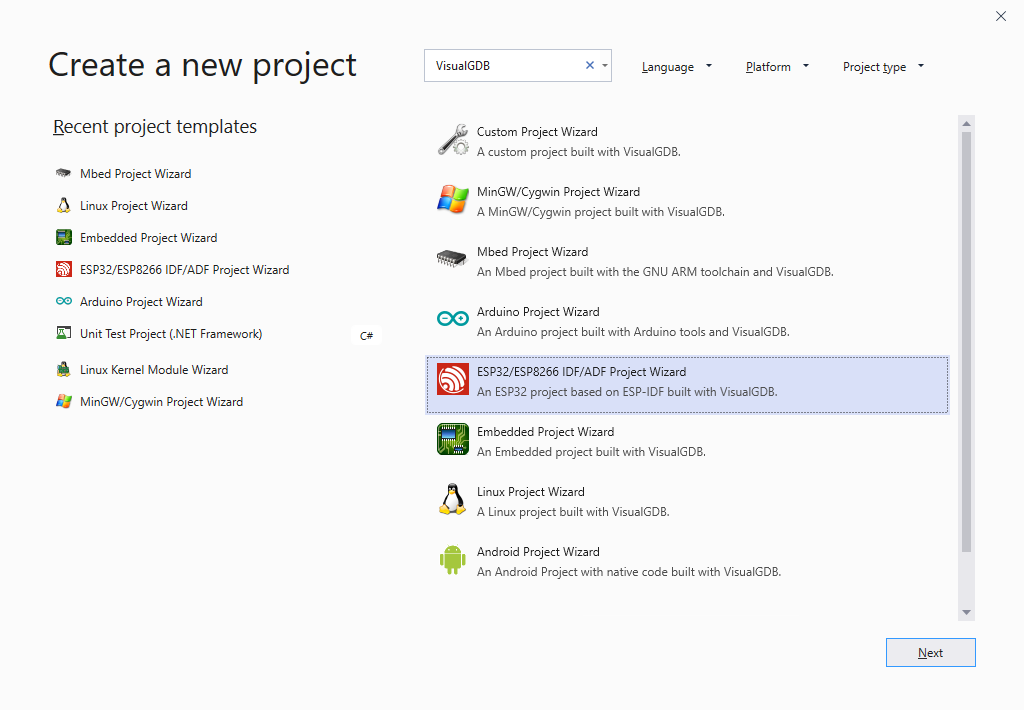Choose recent template Embedded Project Wizard
The height and width of the screenshot is (710, 1024).
[148, 238]
